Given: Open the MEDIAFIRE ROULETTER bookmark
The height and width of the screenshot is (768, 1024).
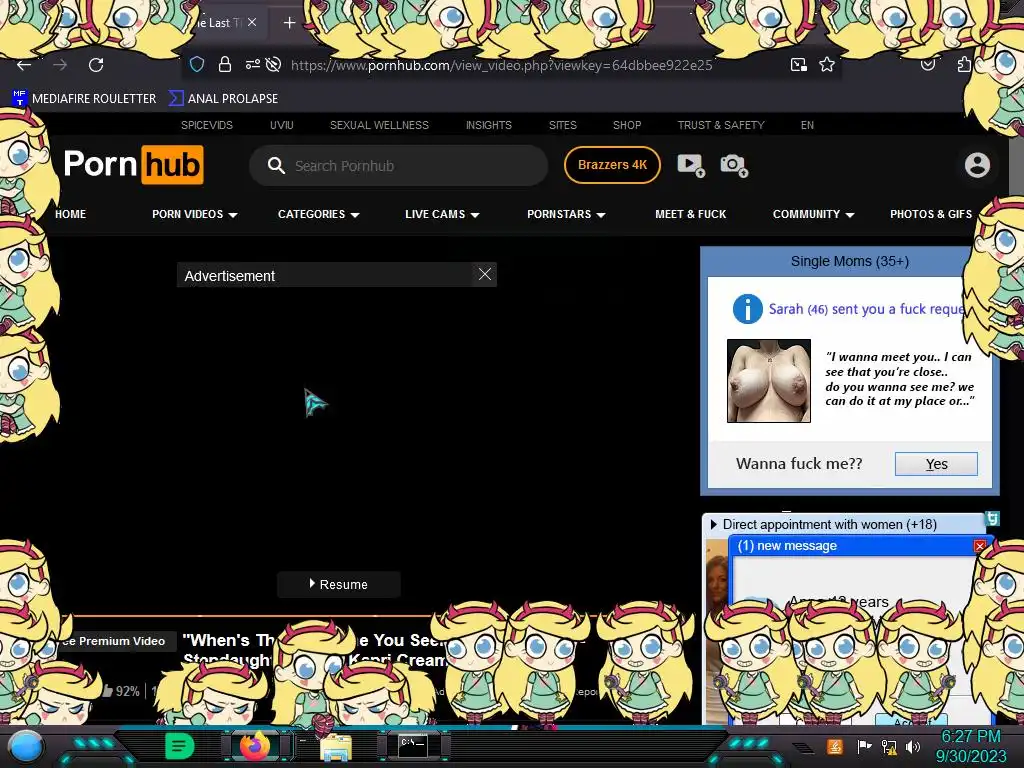Looking at the screenshot, I should click(84, 99).
